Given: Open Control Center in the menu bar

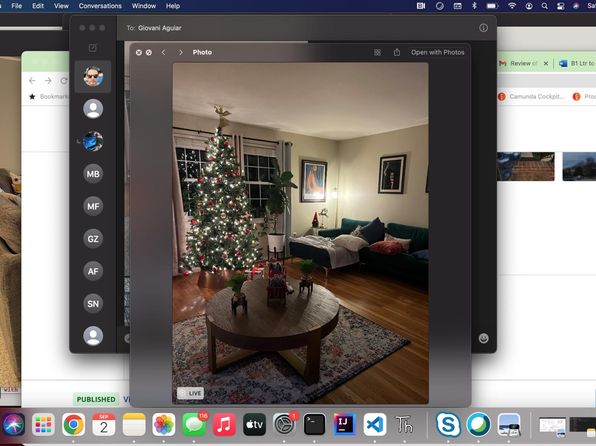Looking at the screenshot, I should click(x=560, y=6).
